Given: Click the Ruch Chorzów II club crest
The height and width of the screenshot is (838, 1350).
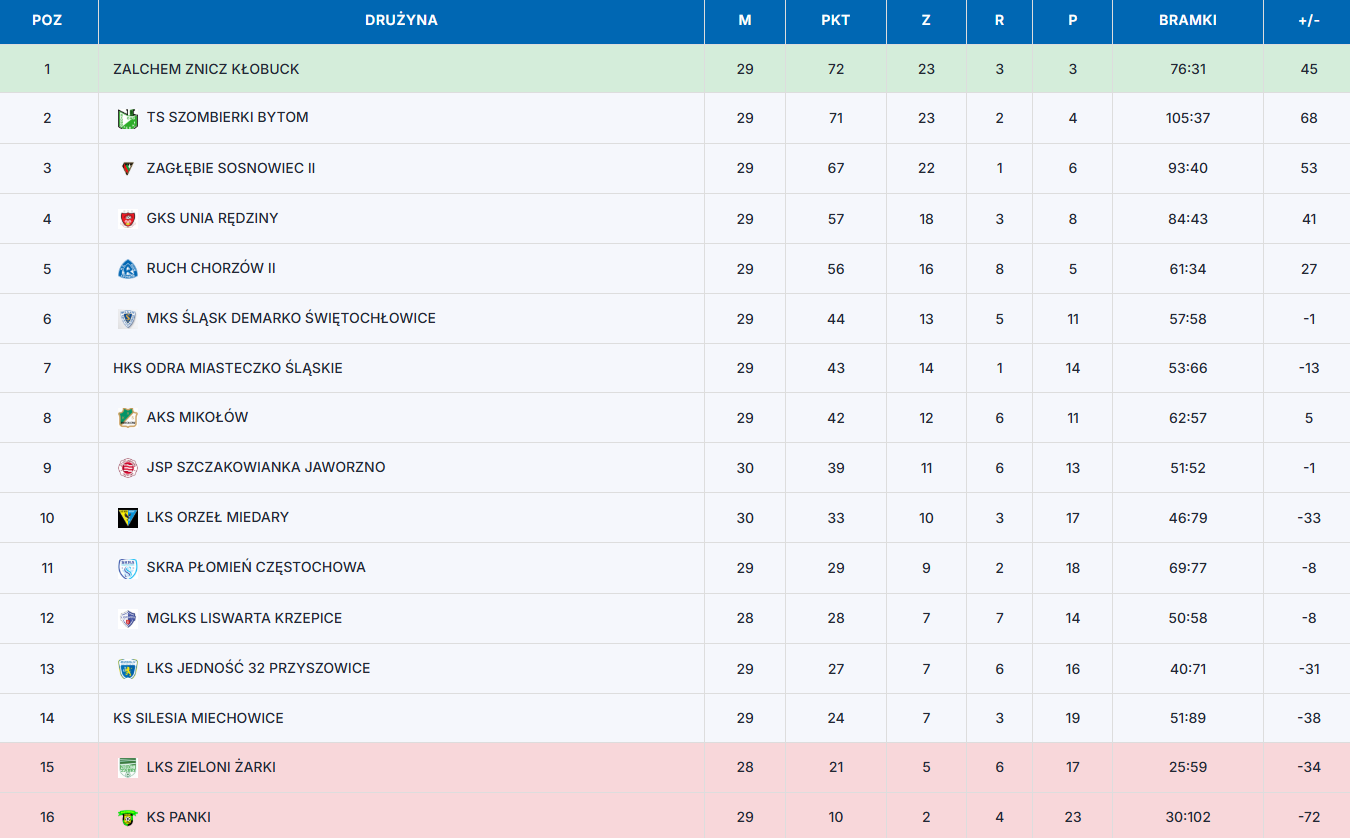Looking at the screenshot, I should tap(127, 268).
